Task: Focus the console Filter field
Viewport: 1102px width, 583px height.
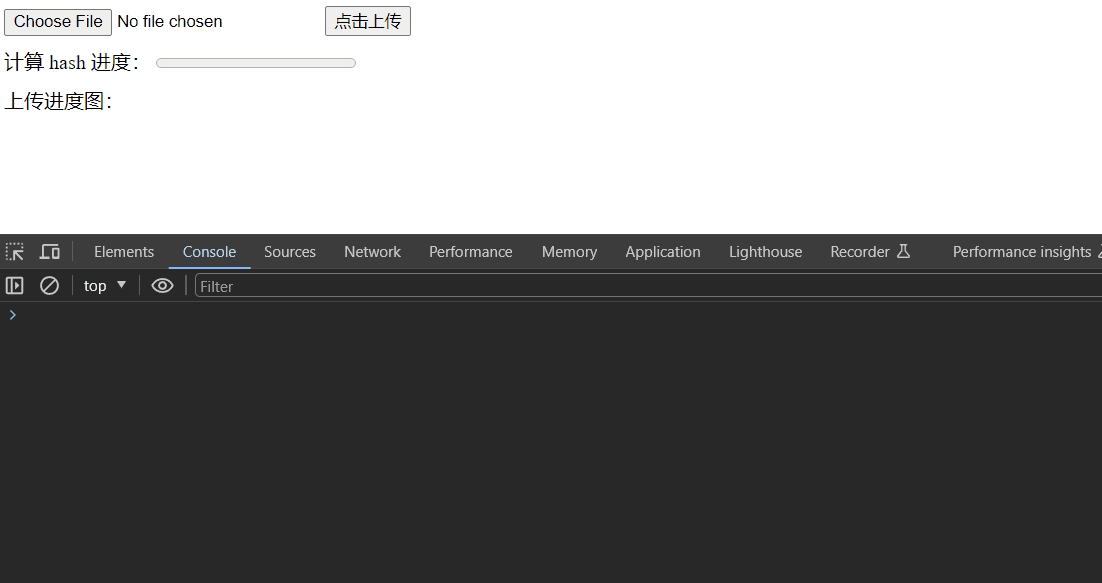Action: [x=648, y=286]
